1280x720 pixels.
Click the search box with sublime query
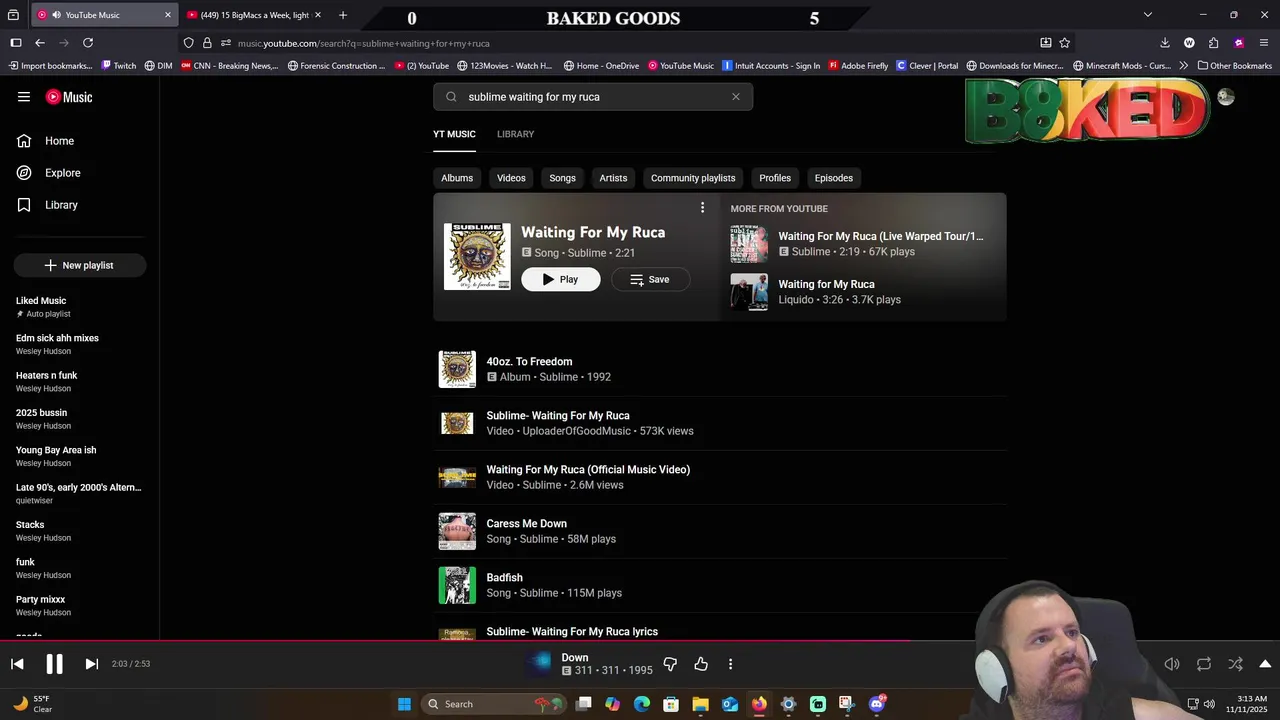point(592,97)
